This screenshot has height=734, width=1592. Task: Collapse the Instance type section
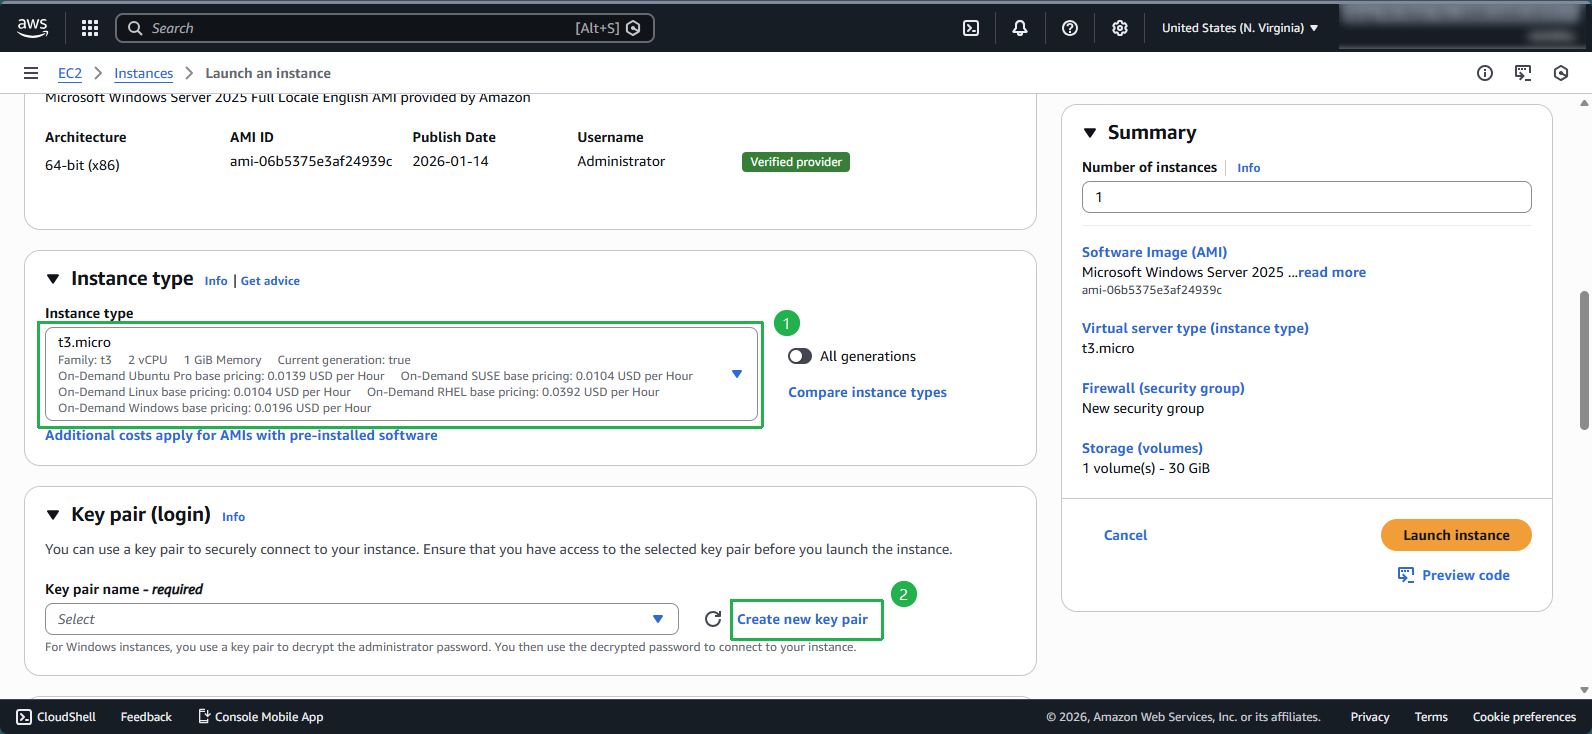[x=54, y=279]
